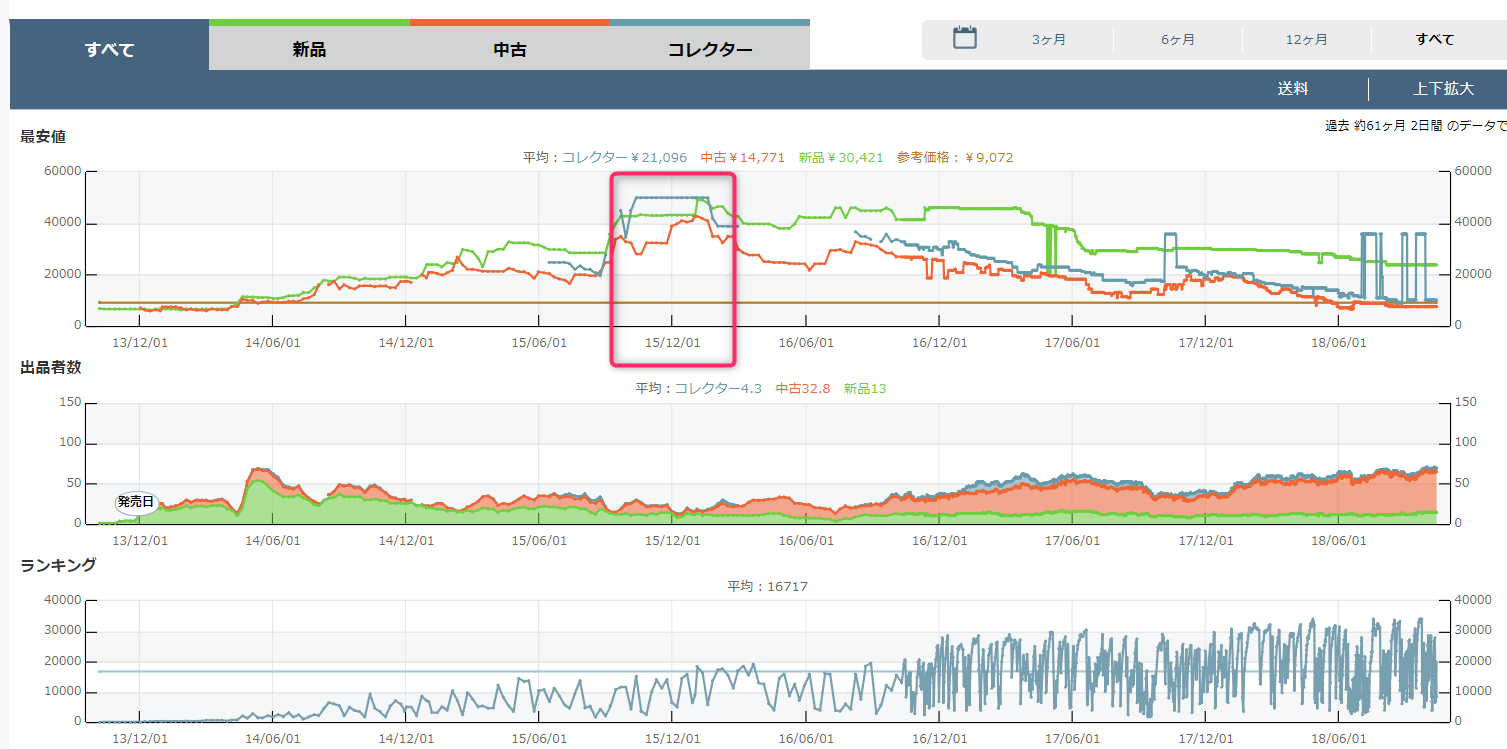1507x749 pixels.
Task: Toggle 新品 ¥30,421 legend in price chart
Action: (840, 157)
